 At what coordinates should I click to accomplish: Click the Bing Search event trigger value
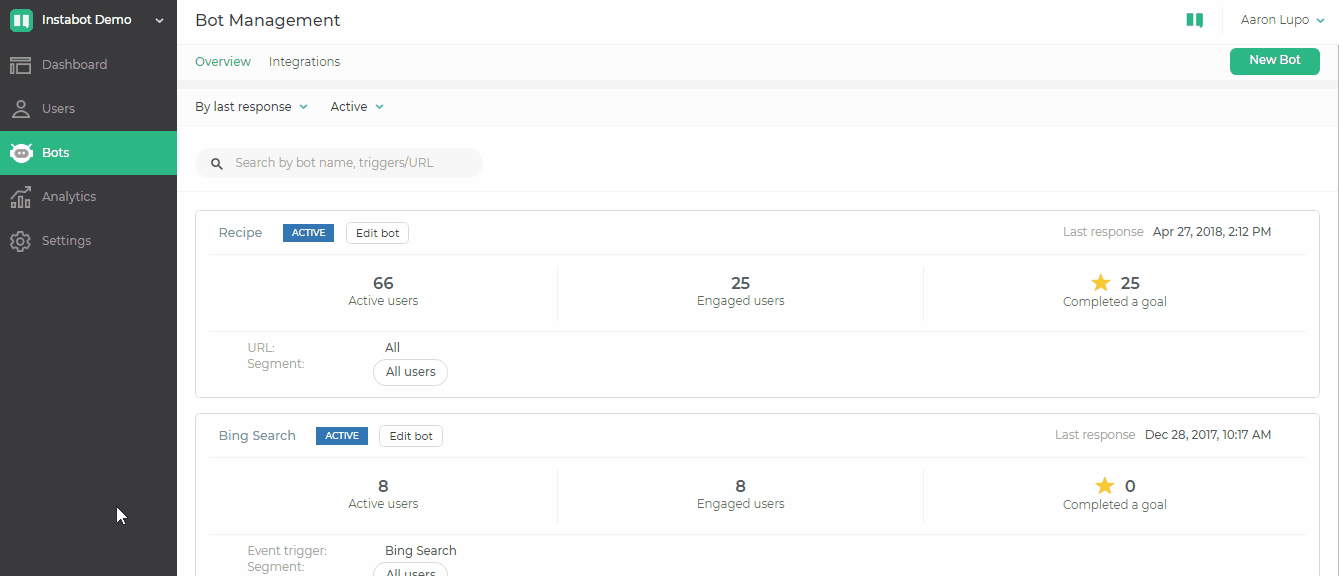coord(421,551)
